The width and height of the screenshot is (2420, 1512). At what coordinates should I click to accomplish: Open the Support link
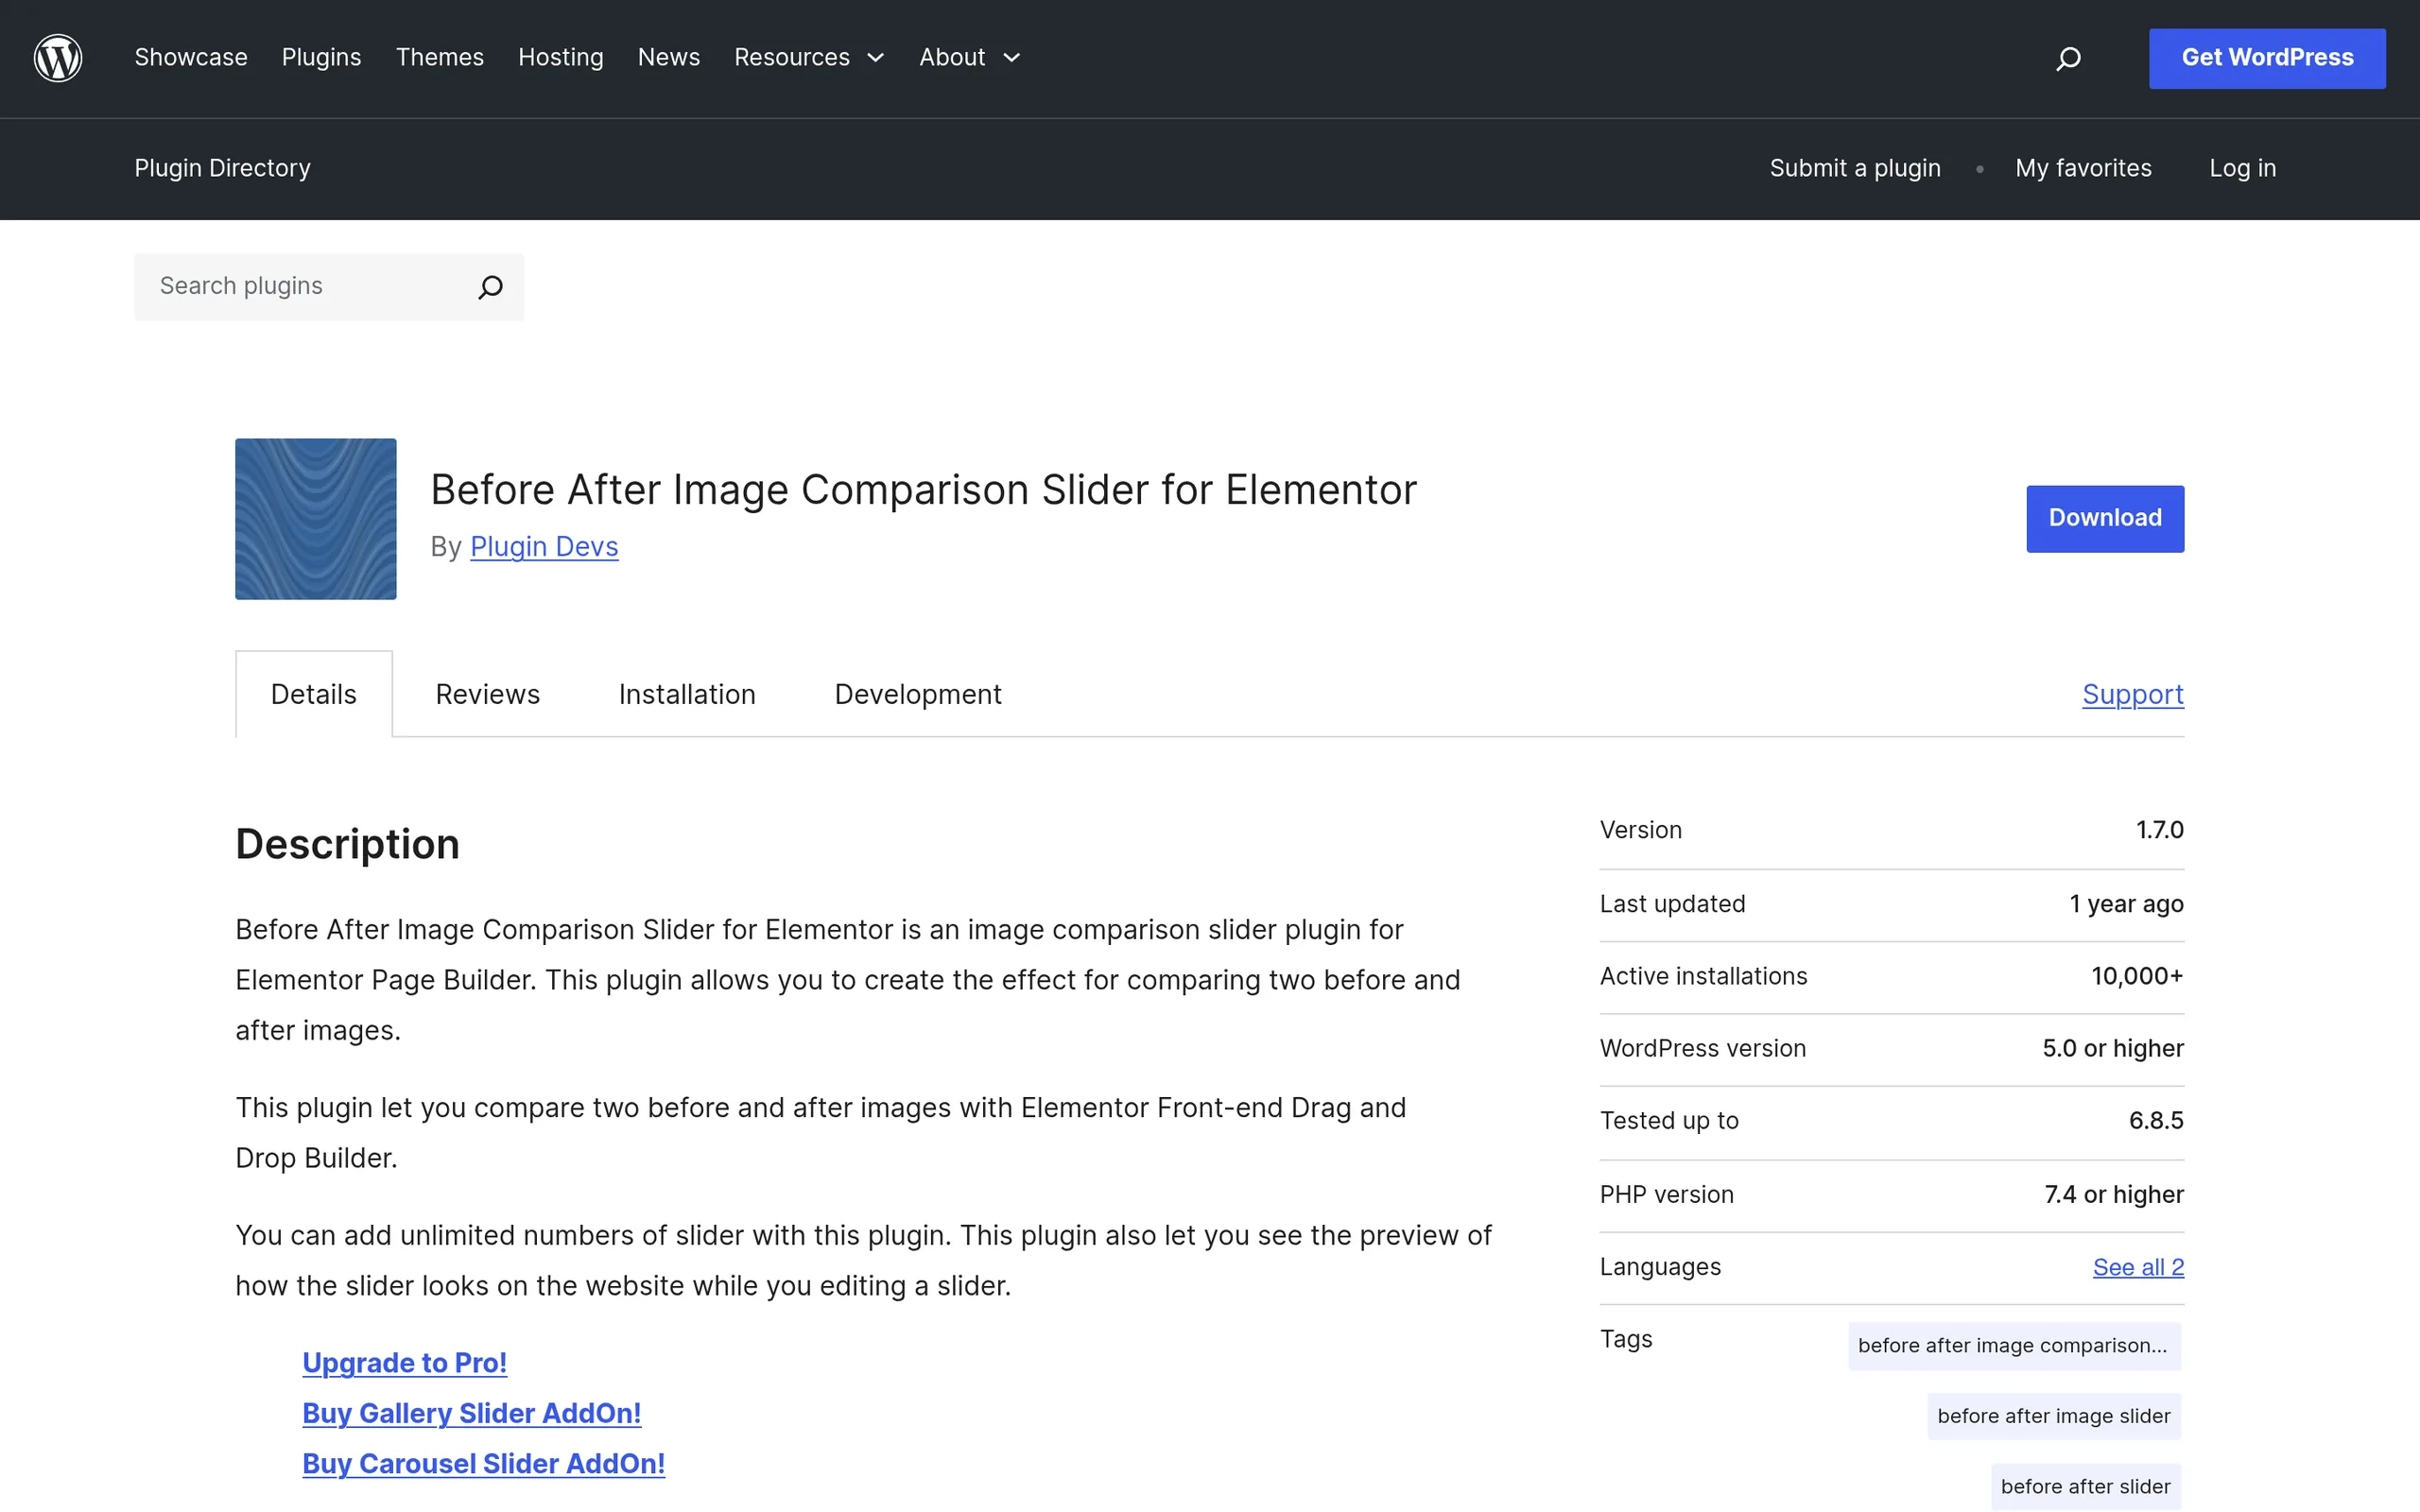tap(2133, 695)
